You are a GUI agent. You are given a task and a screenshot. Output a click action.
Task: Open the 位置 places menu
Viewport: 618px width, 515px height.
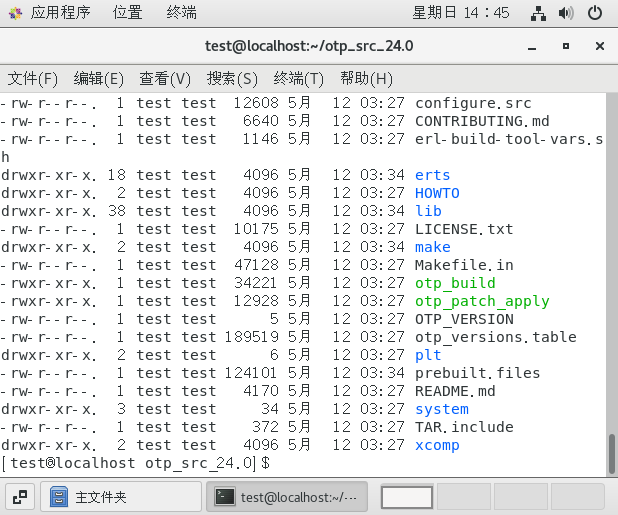[127, 13]
